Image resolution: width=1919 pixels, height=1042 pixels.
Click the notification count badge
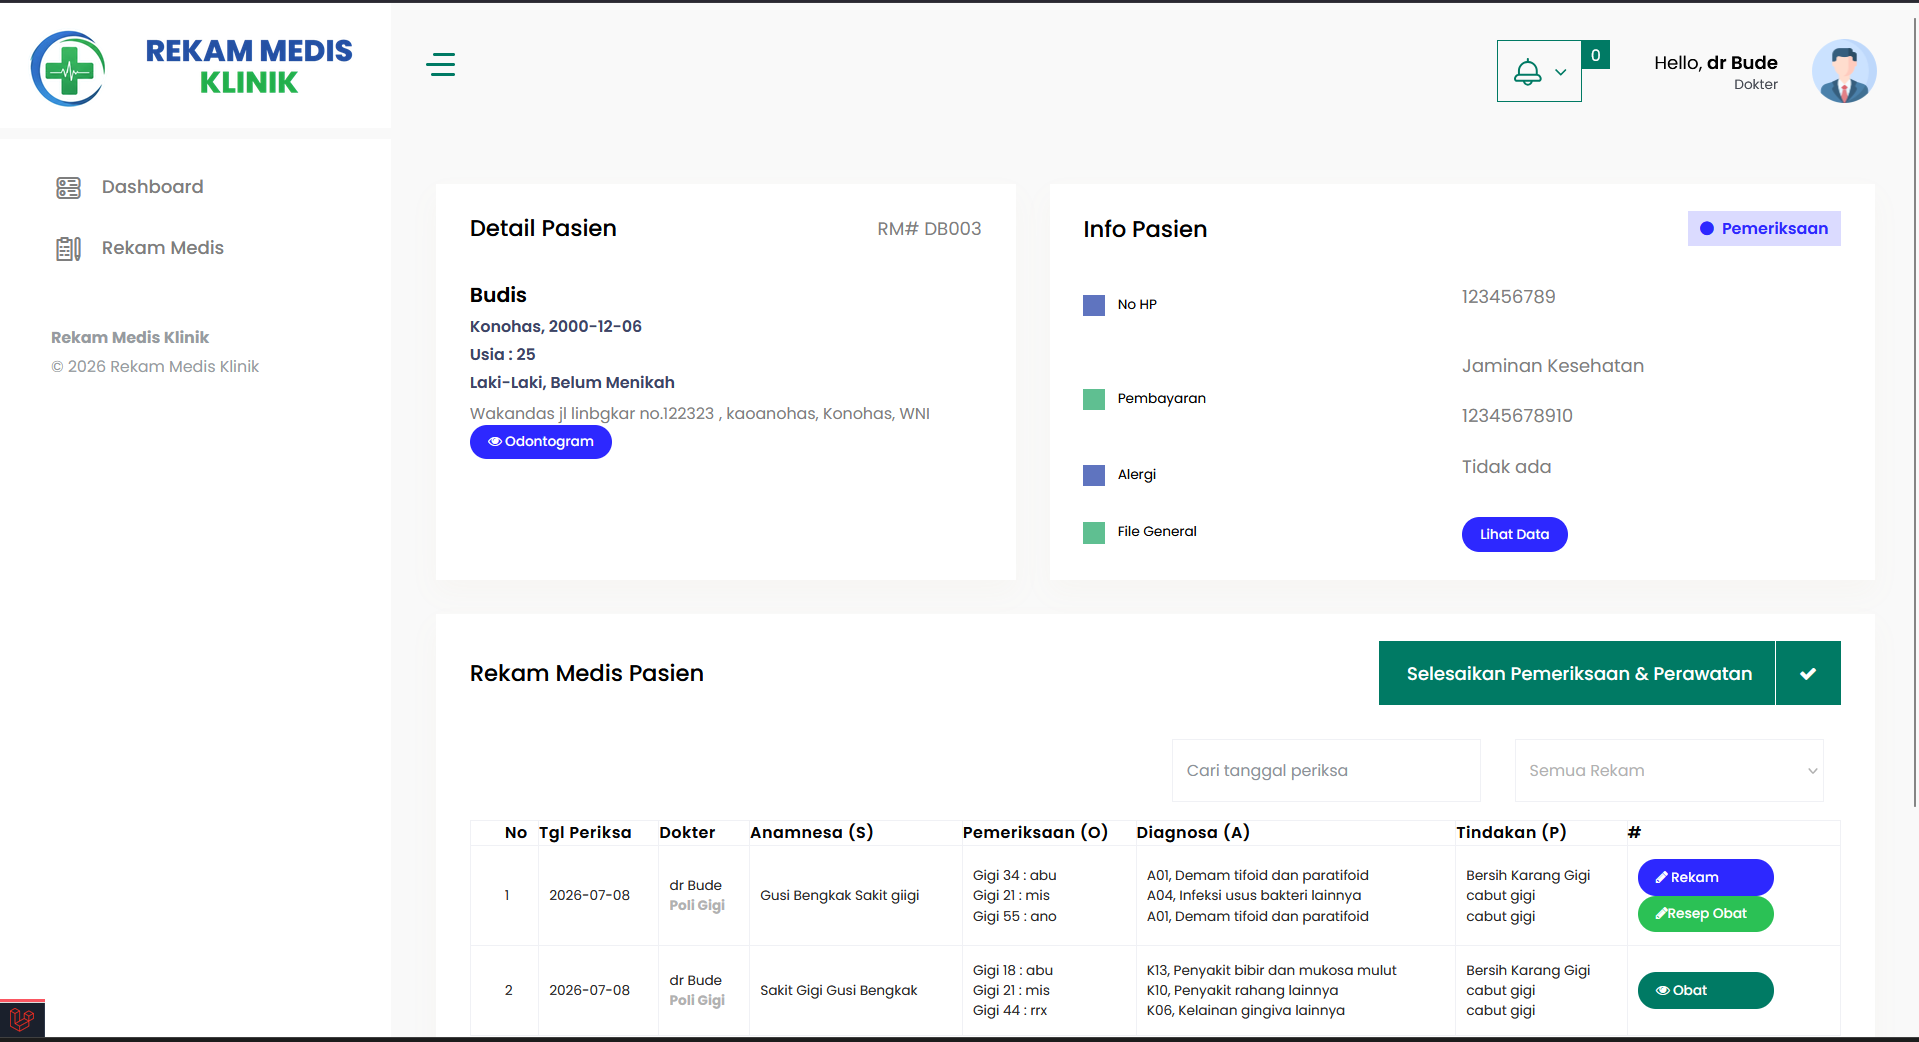click(x=1595, y=55)
